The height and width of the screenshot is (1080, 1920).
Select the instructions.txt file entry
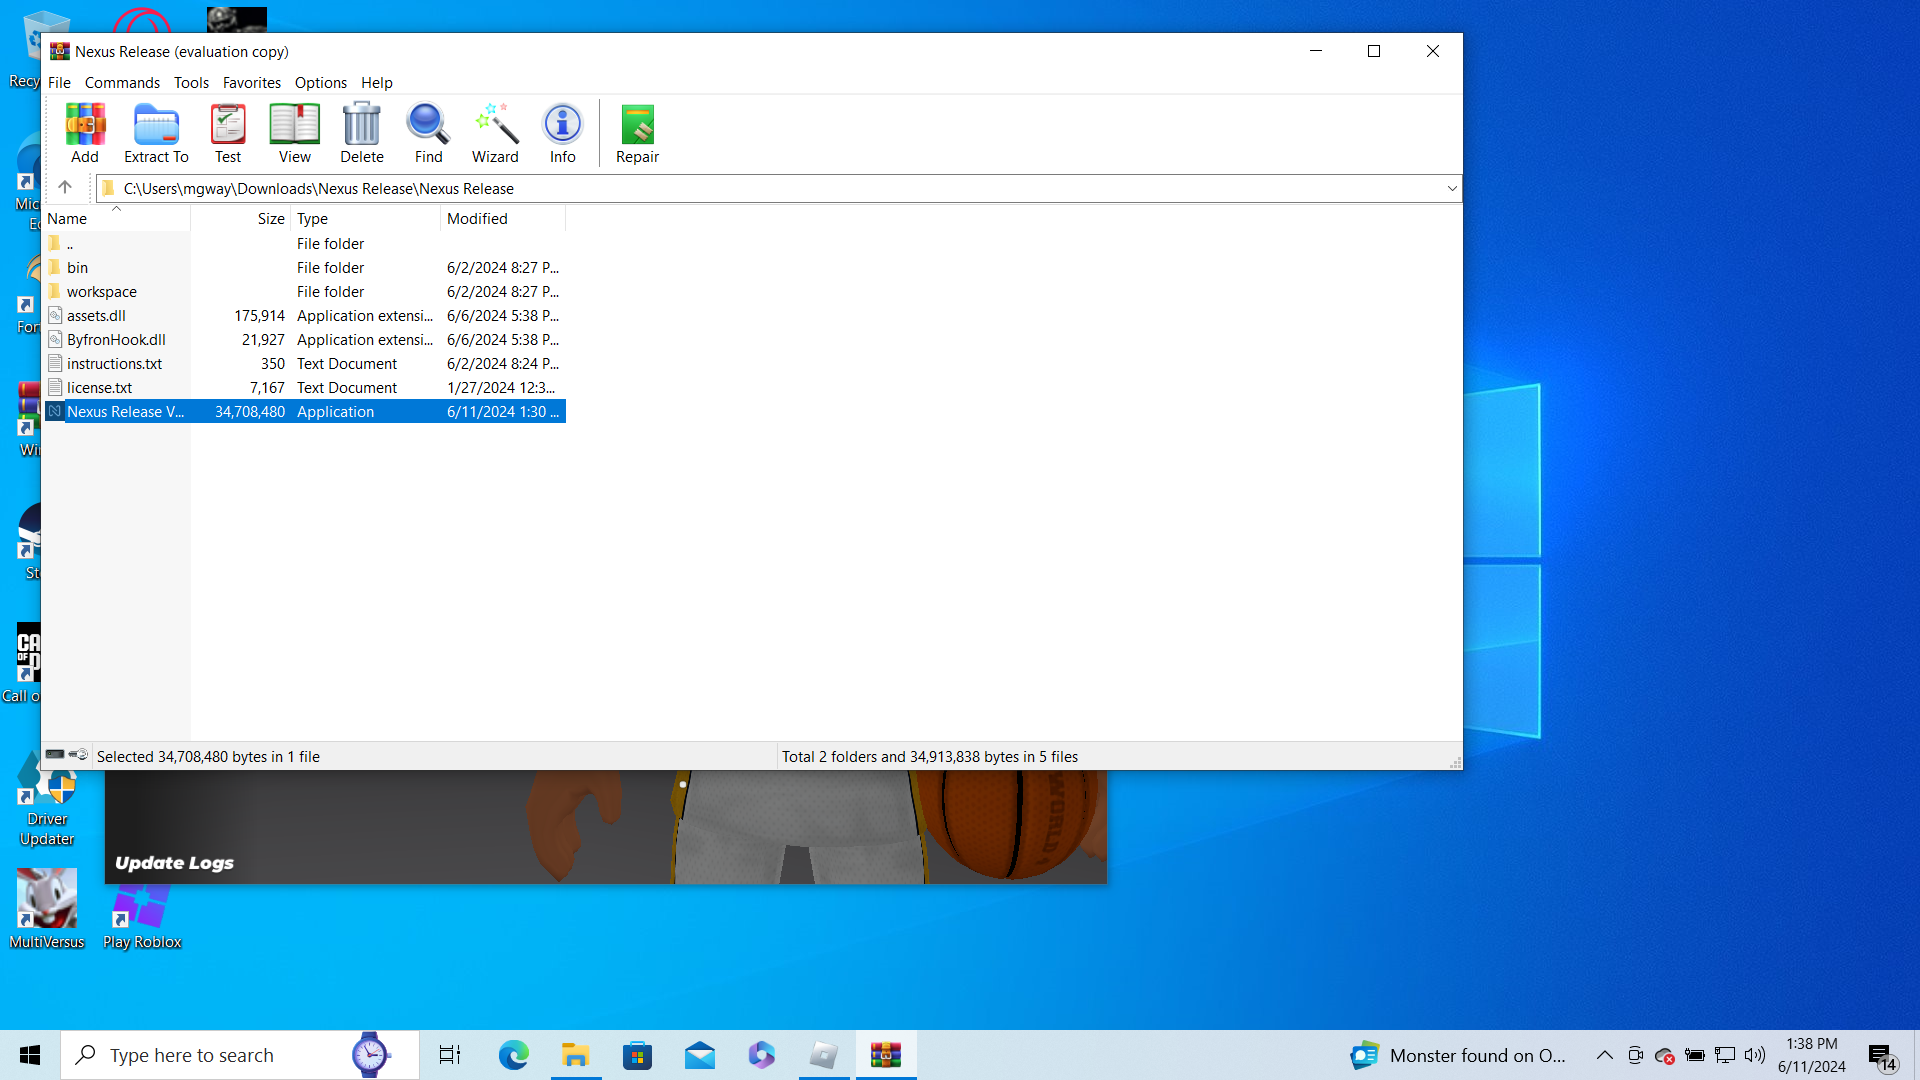114,364
